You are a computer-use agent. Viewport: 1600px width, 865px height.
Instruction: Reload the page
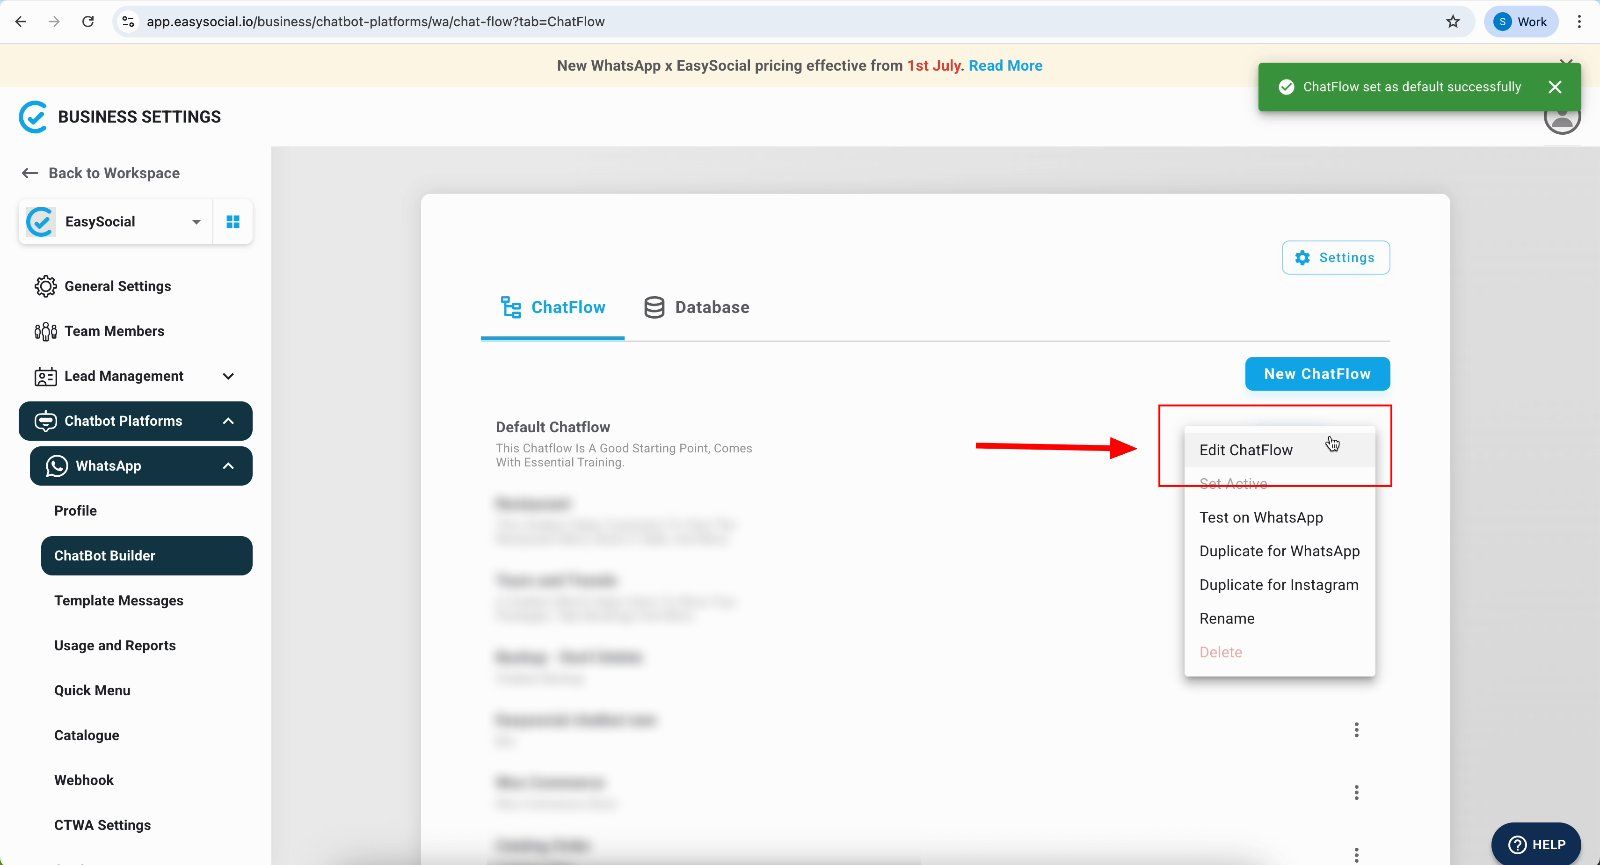88,21
